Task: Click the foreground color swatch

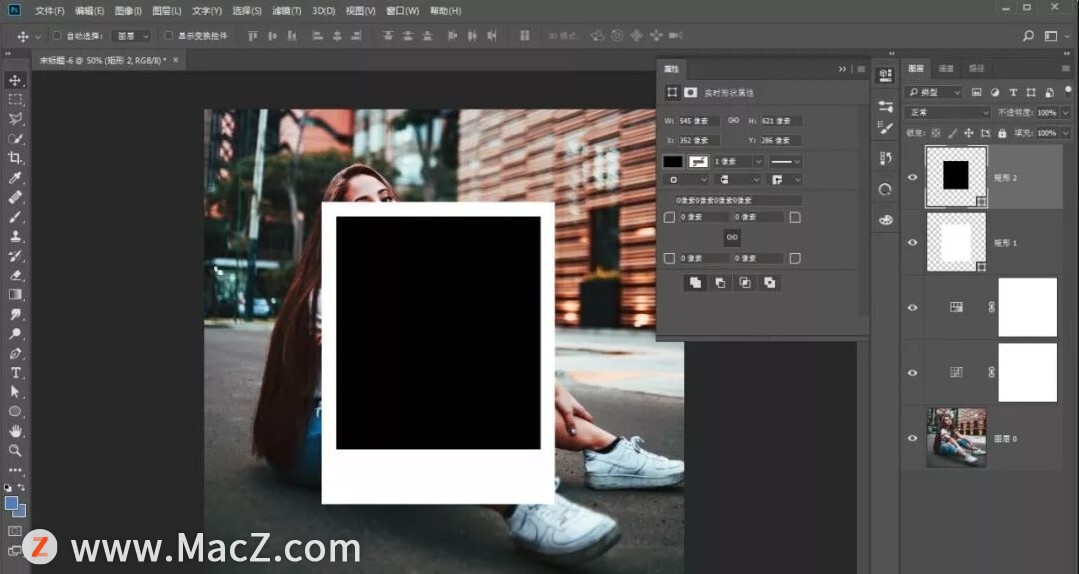Action: click(11, 503)
